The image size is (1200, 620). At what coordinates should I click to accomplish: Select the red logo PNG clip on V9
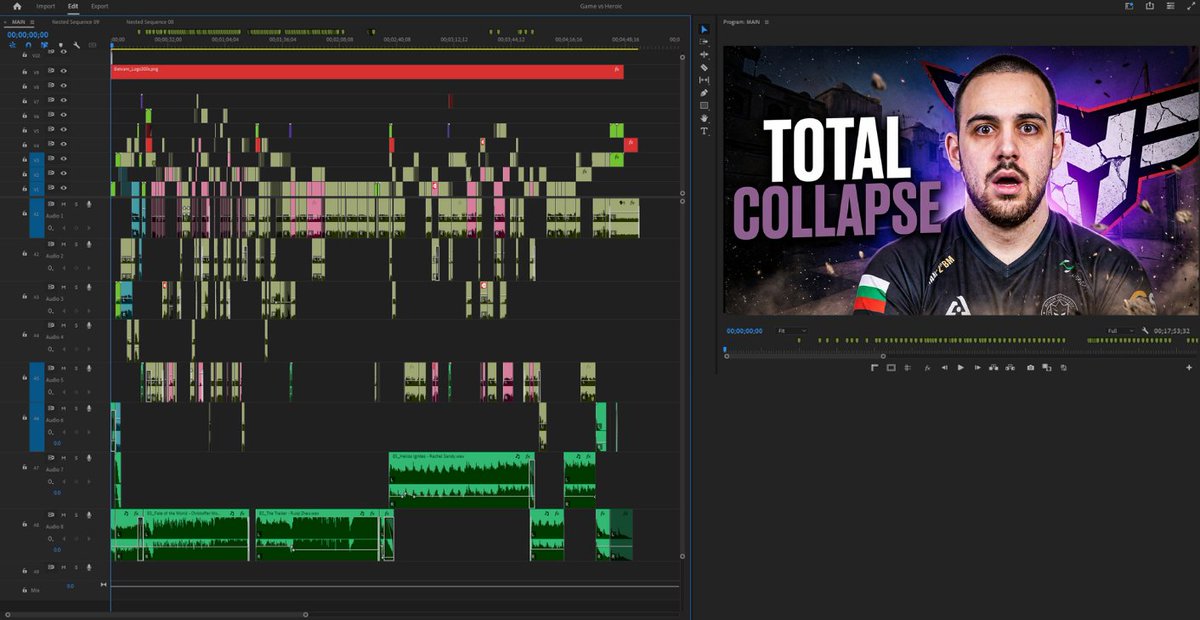pos(367,71)
